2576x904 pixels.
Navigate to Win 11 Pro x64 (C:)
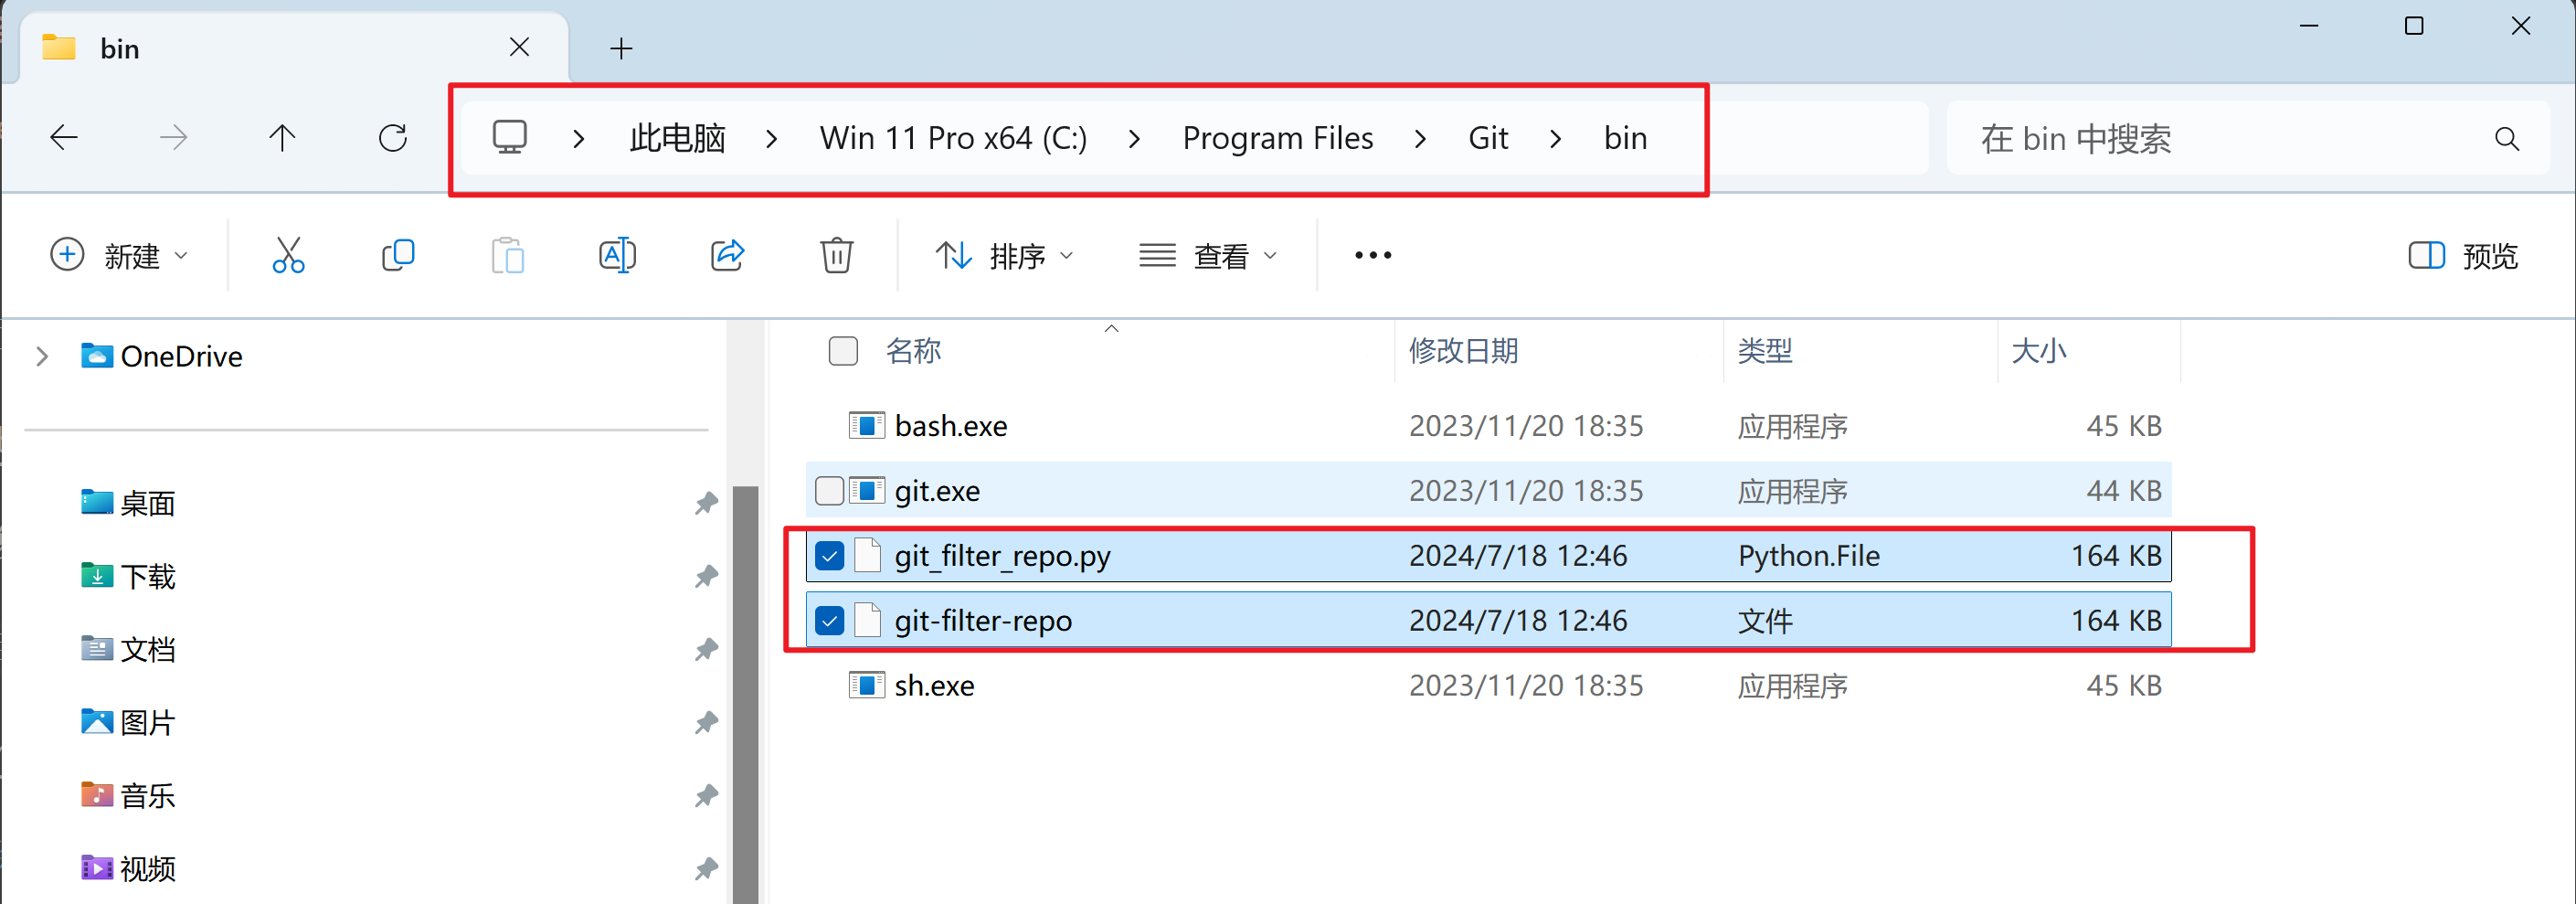coord(953,138)
